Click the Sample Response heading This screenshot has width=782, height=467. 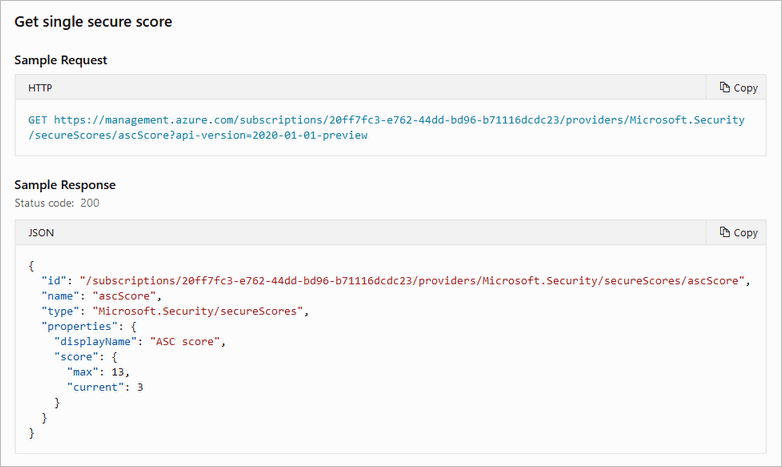pyautogui.click(x=65, y=185)
